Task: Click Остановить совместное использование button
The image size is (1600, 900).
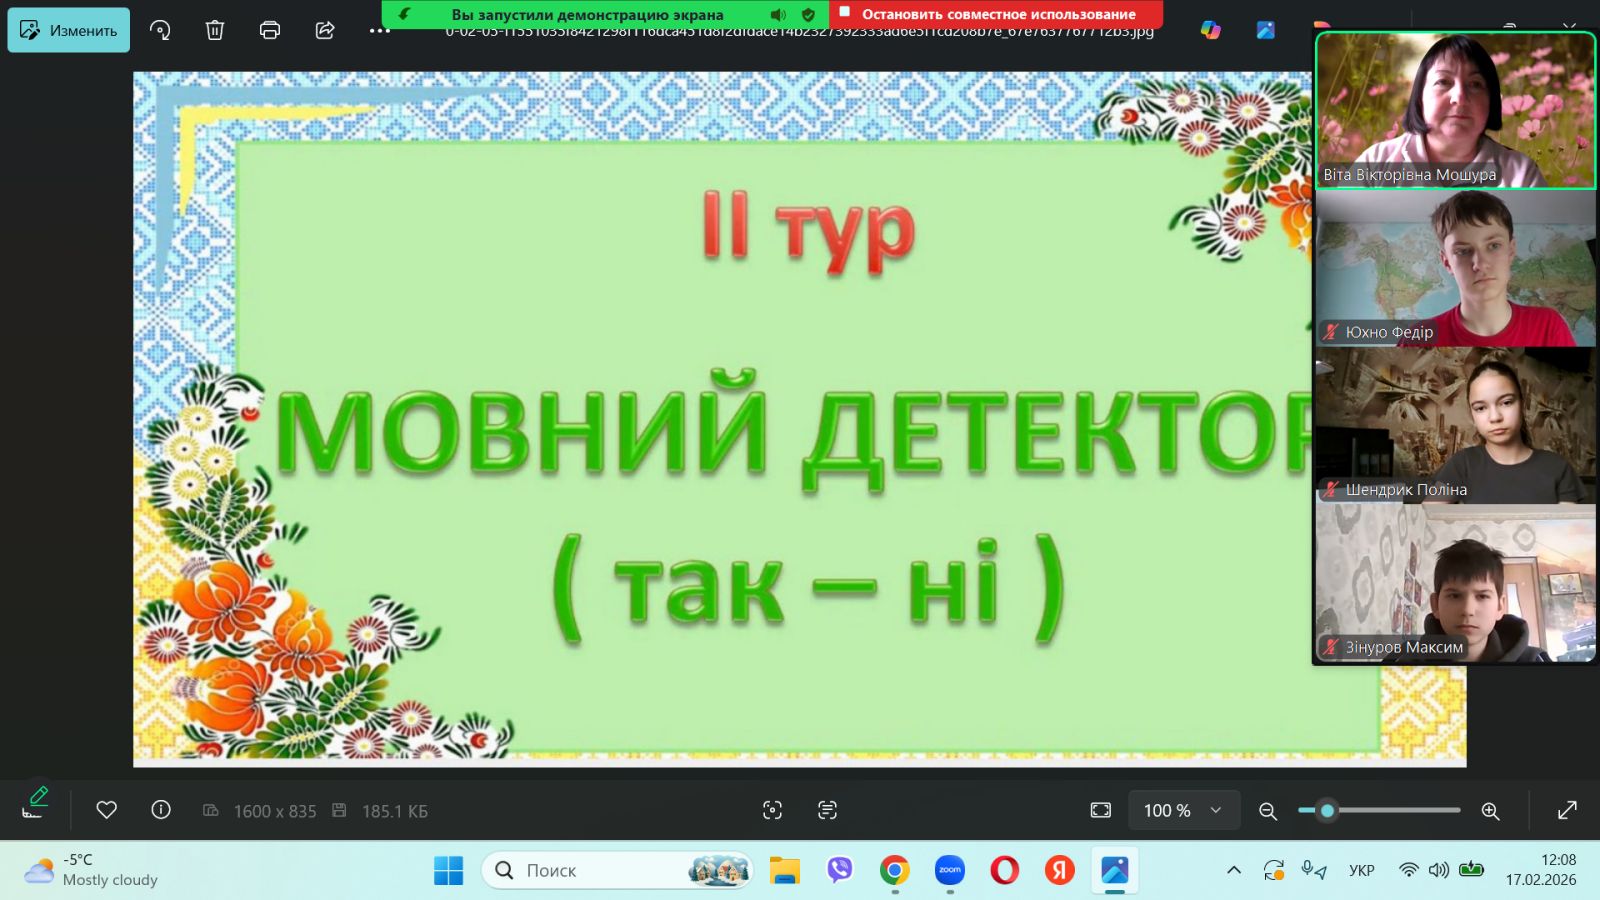Action: 996,14
